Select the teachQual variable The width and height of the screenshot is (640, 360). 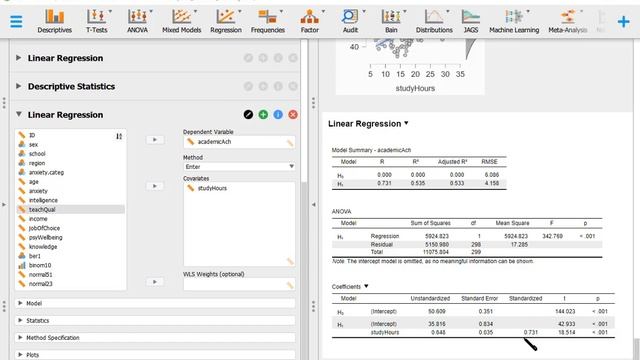[71, 209]
